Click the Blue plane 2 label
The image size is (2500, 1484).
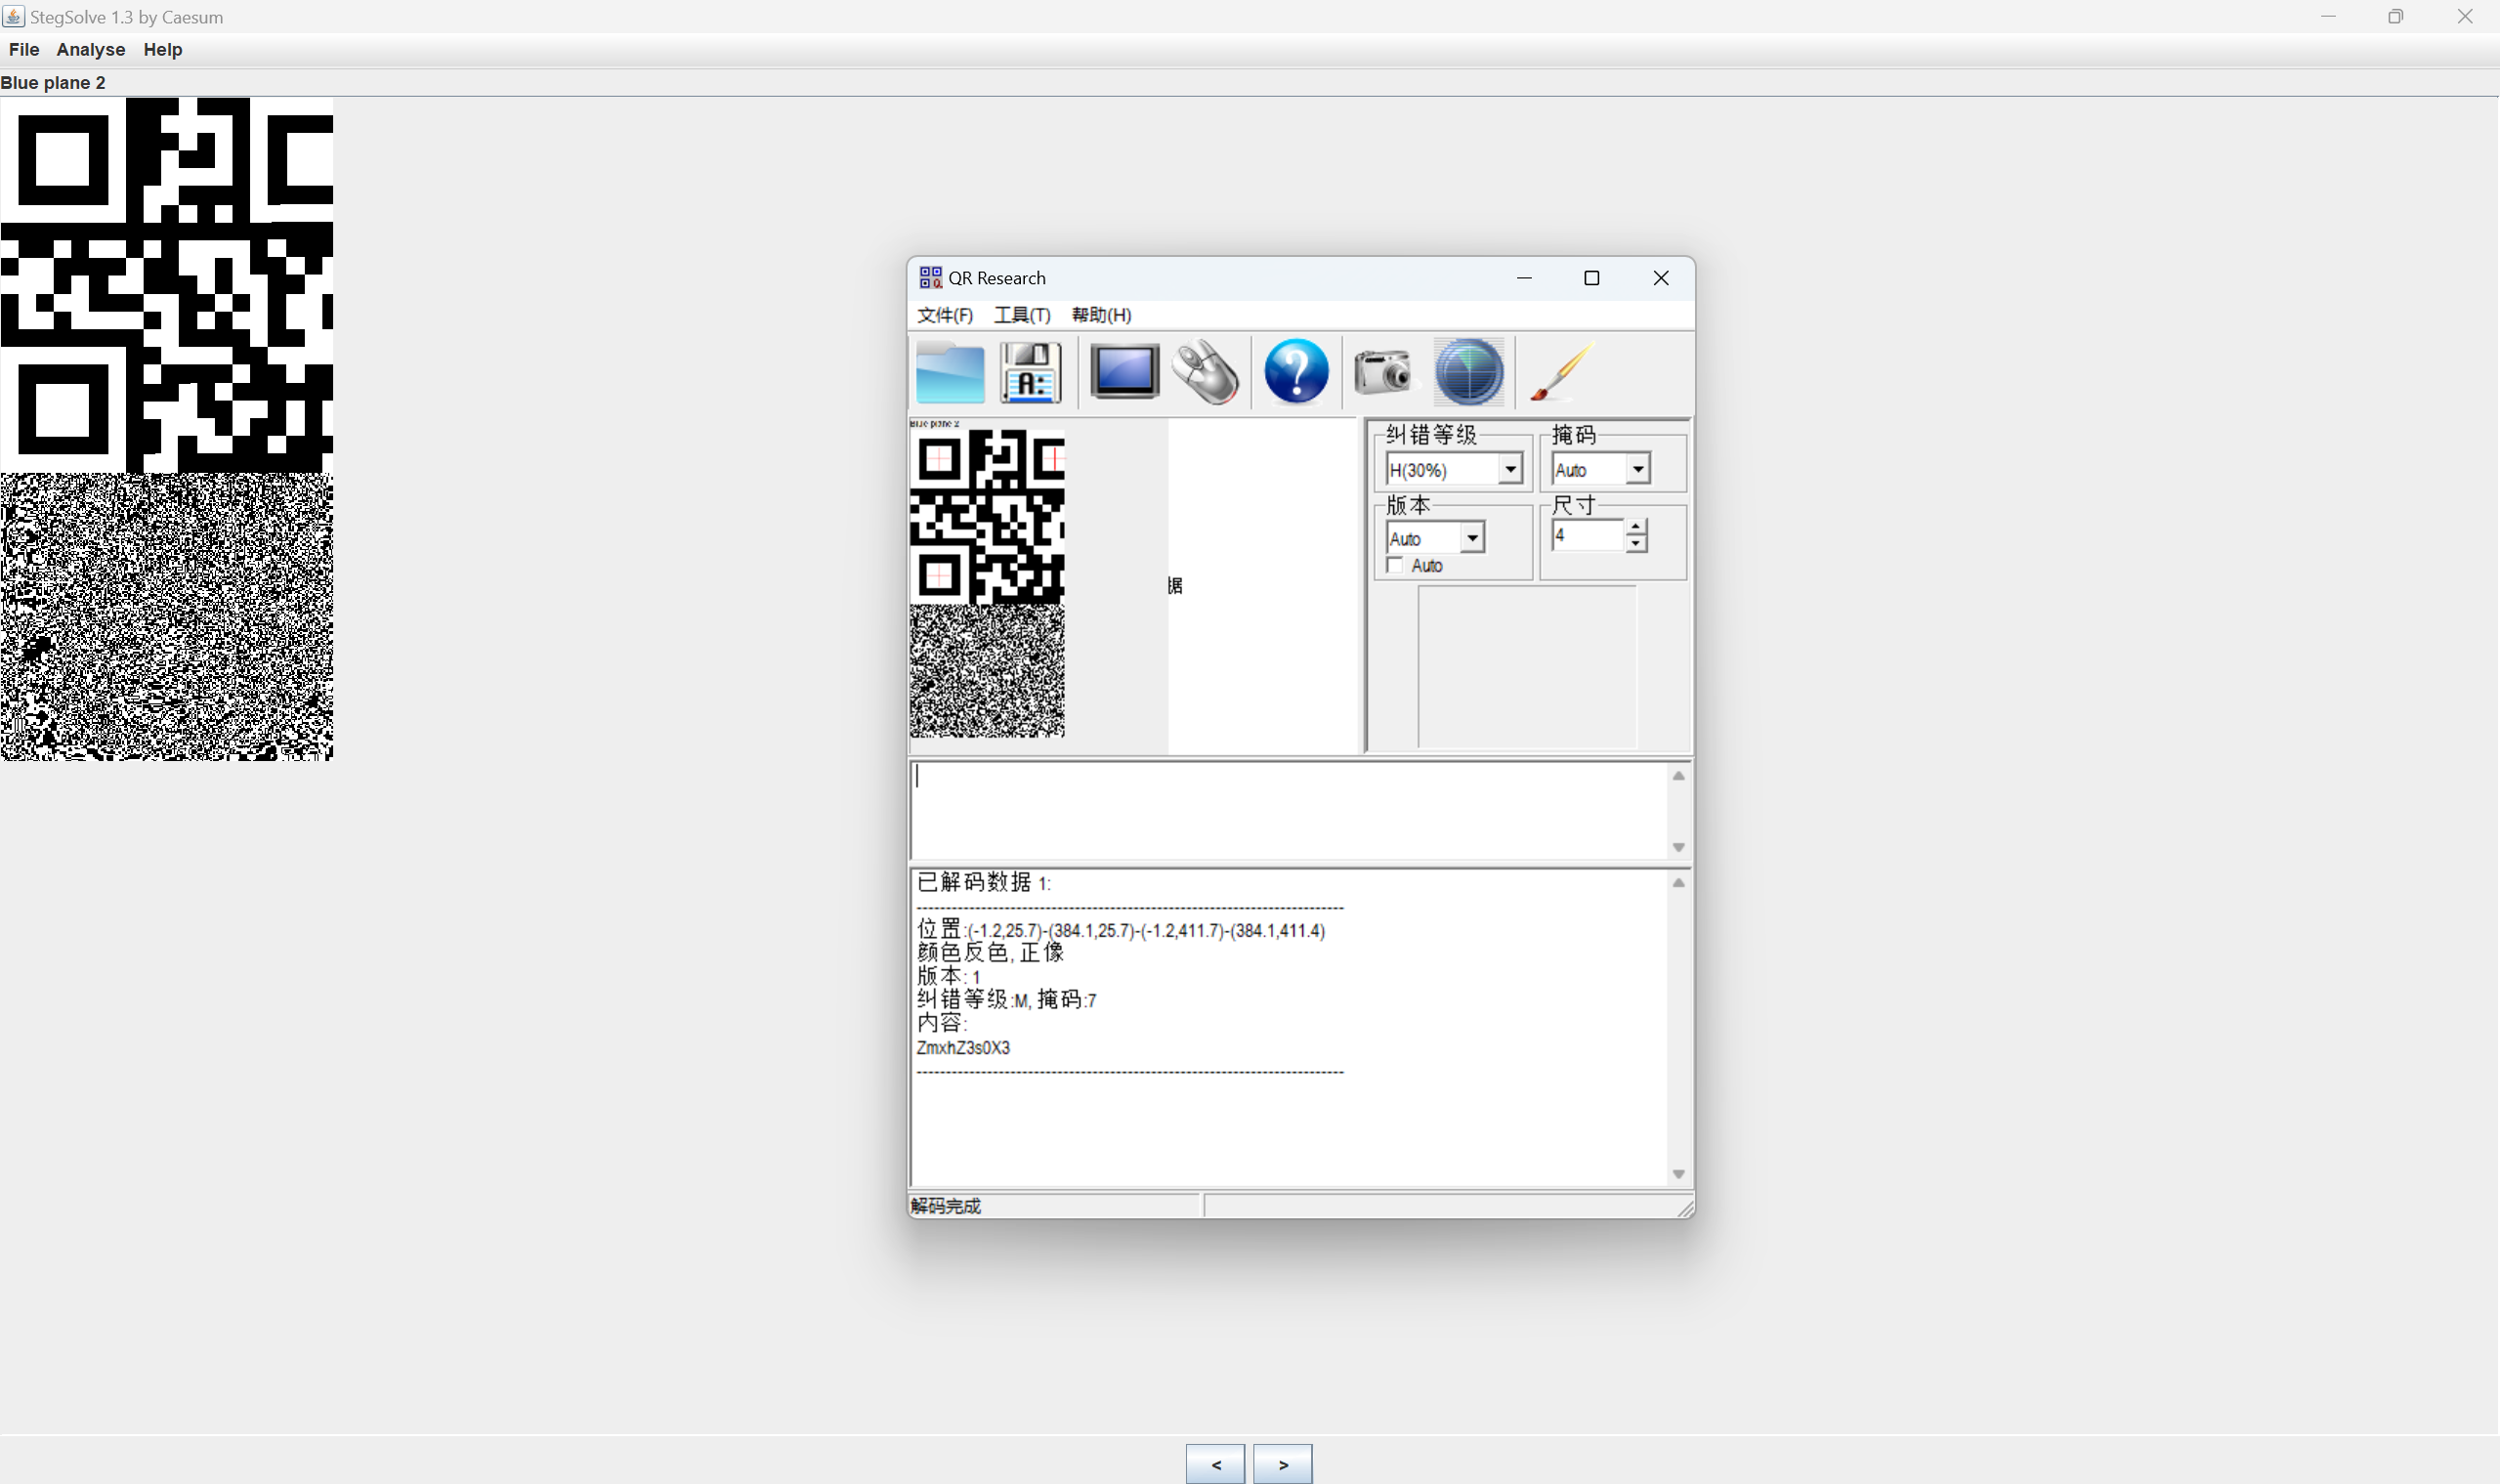click(53, 82)
